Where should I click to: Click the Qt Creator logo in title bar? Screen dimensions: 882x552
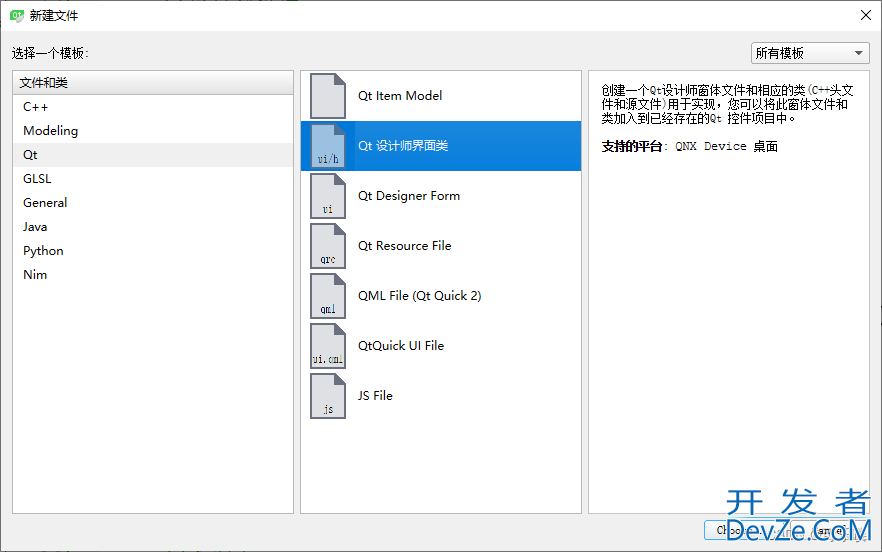coord(17,16)
